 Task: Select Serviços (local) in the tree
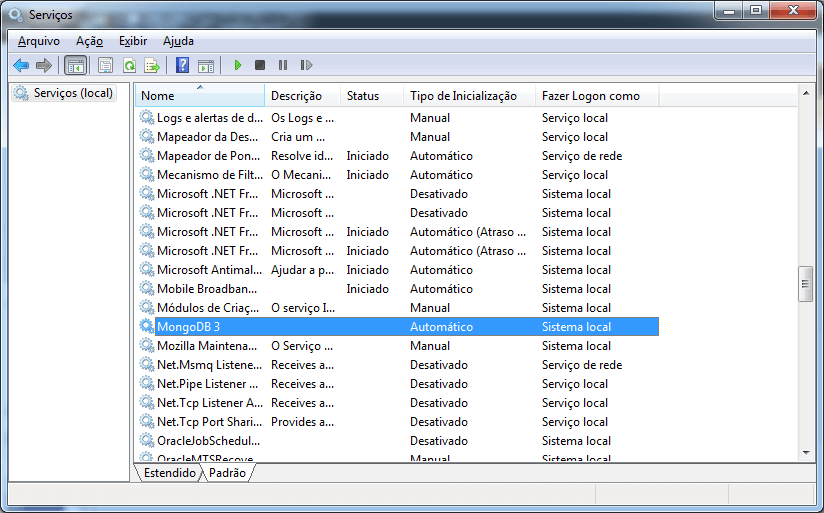(64, 93)
